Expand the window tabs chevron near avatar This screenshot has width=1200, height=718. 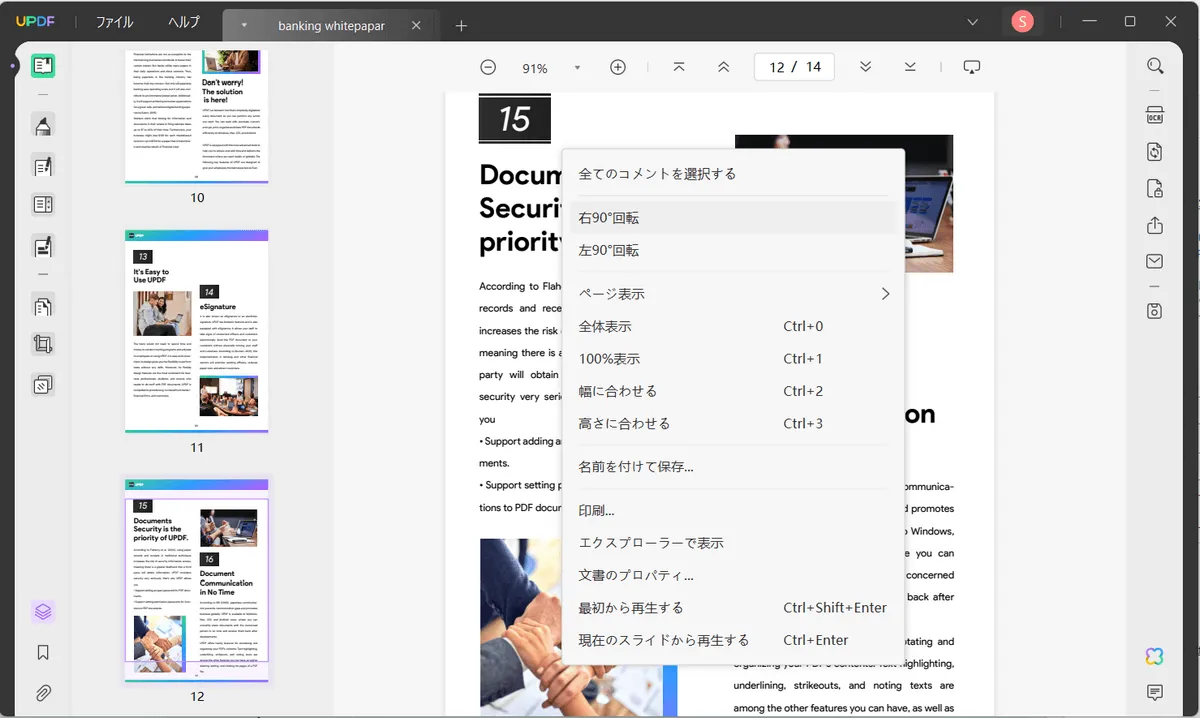(973, 22)
